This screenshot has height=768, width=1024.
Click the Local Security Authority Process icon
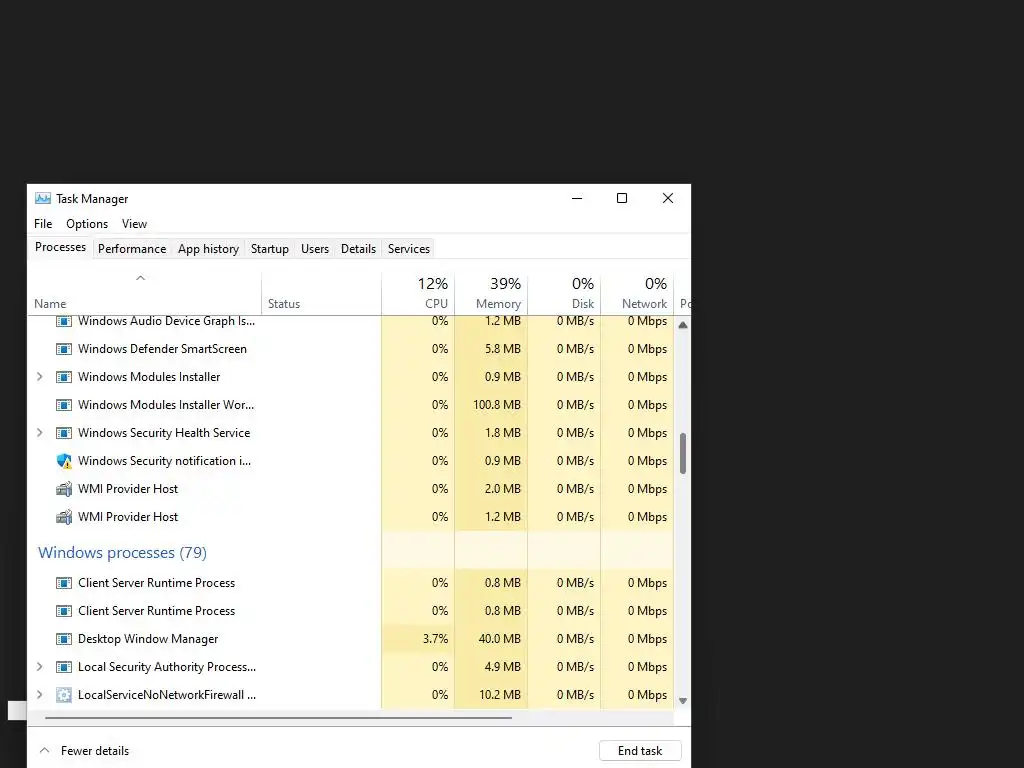click(x=63, y=667)
